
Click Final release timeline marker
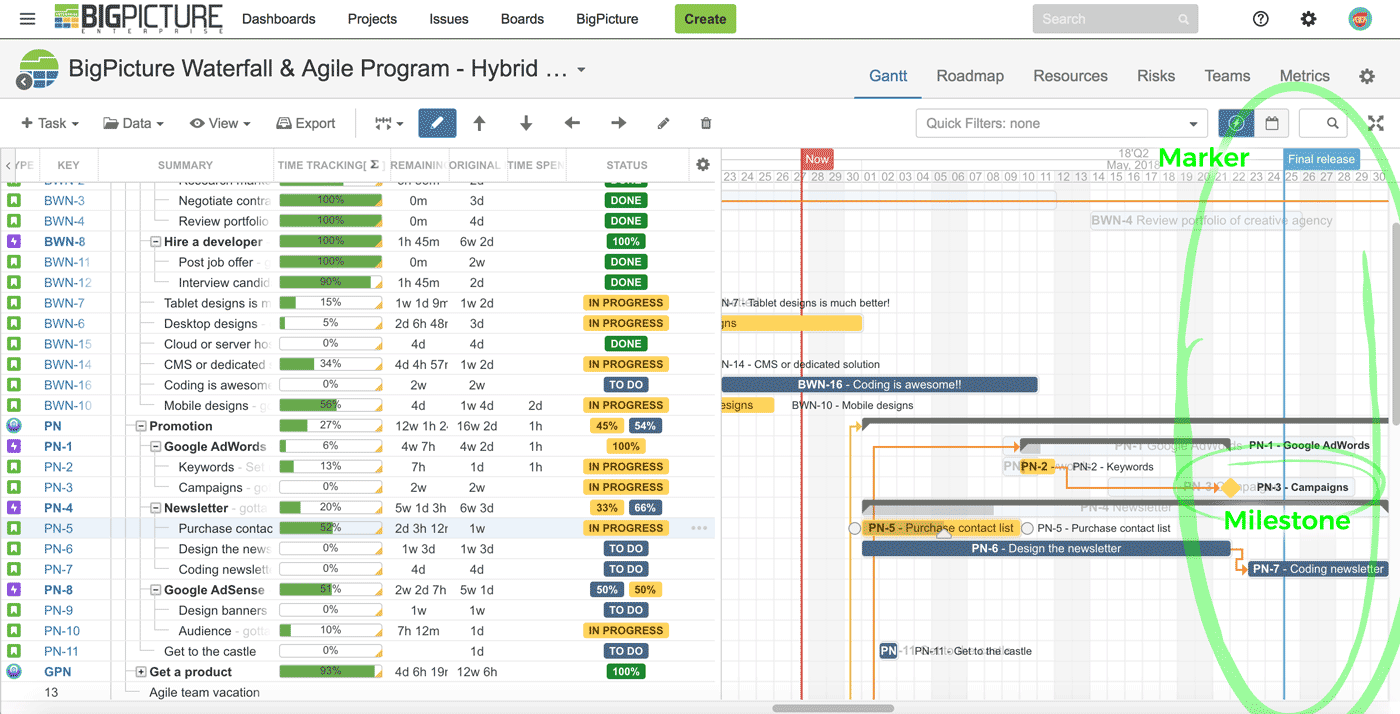[1321, 159]
